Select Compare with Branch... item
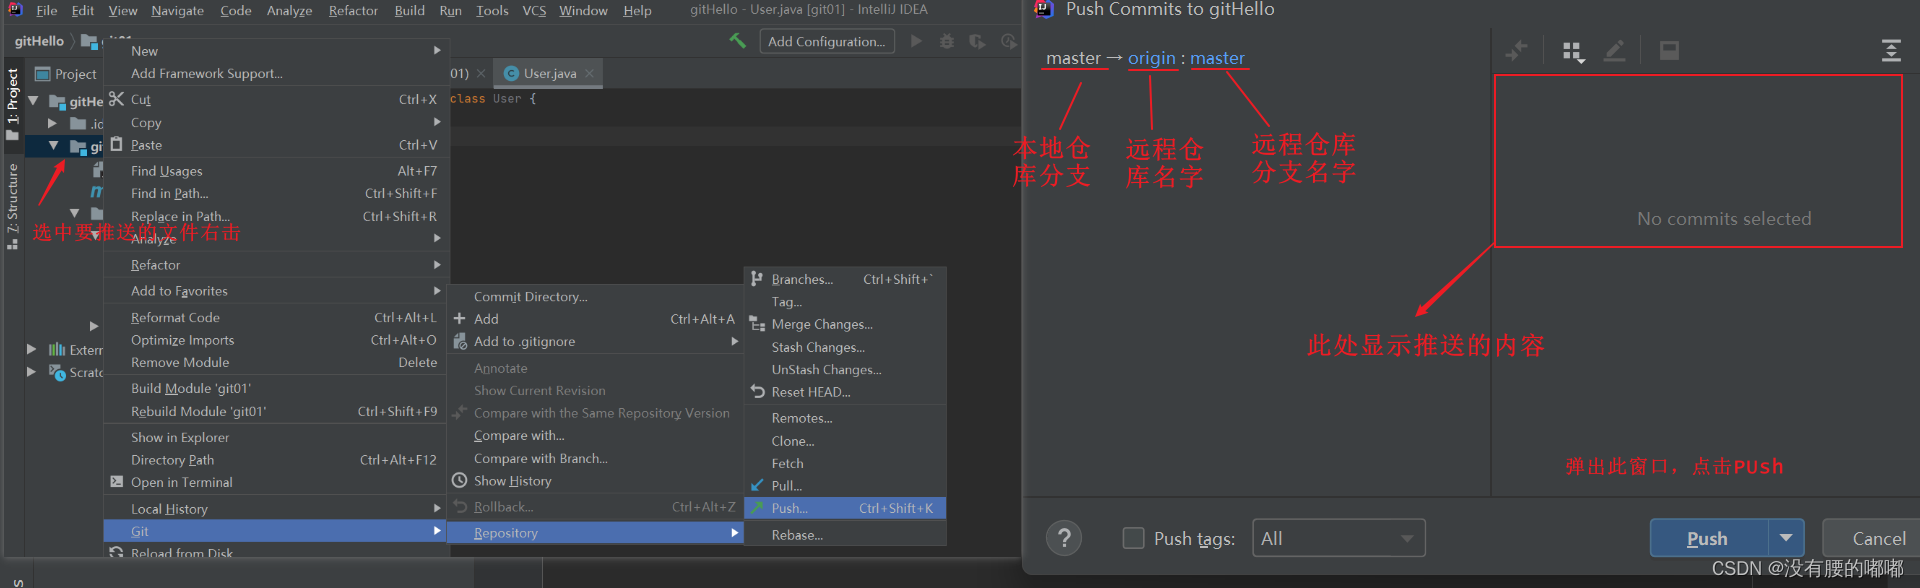Screen dimensions: 1920x588 coord(595,458)
